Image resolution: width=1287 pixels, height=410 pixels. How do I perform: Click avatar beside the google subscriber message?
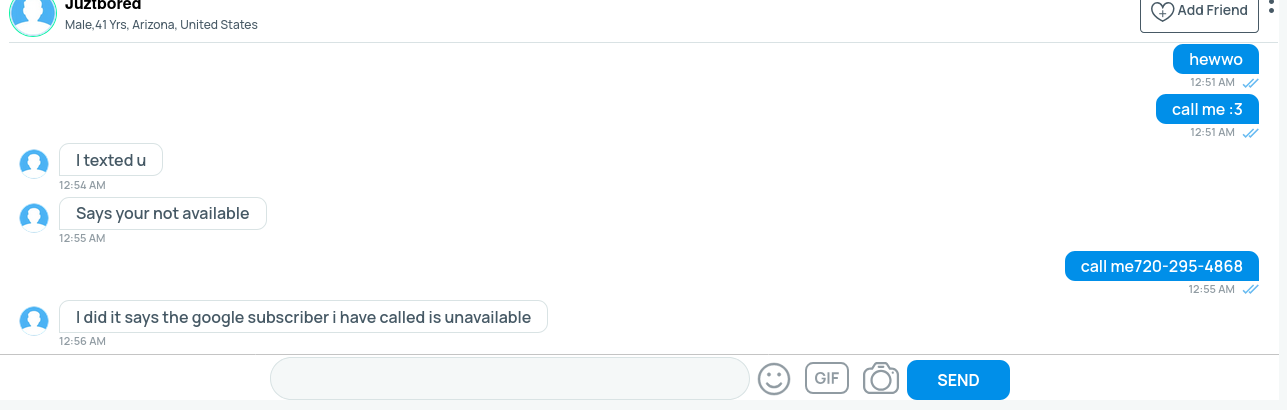point(34,320)
